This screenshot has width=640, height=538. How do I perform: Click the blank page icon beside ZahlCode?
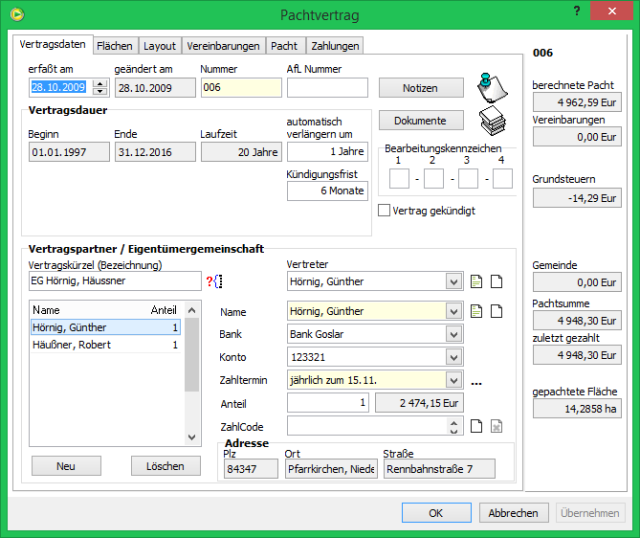tap(477, 426)
